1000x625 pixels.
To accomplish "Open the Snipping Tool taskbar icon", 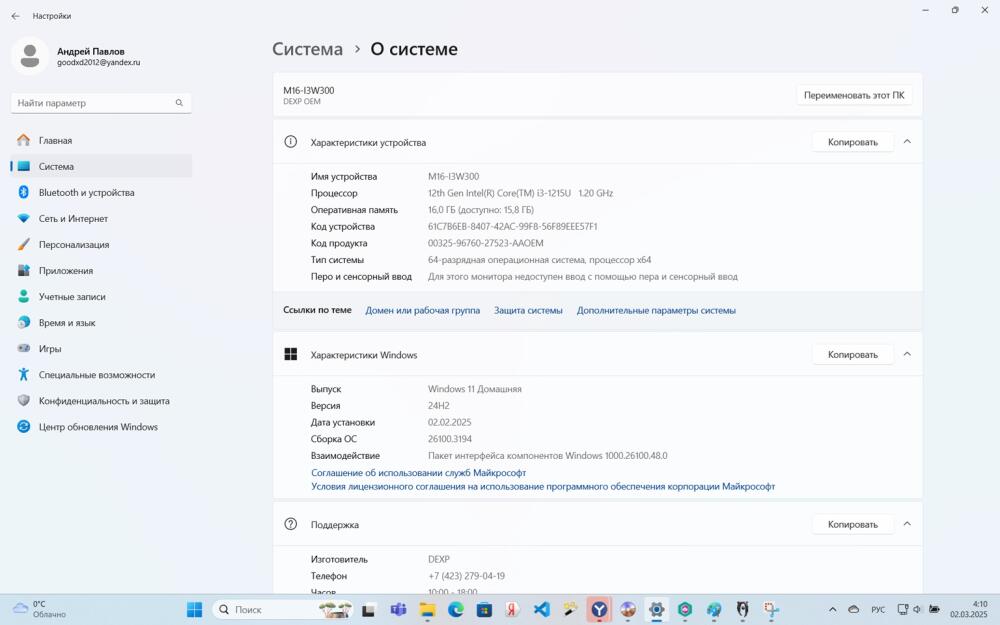I will pyautogui.click(x=771, y=610).
